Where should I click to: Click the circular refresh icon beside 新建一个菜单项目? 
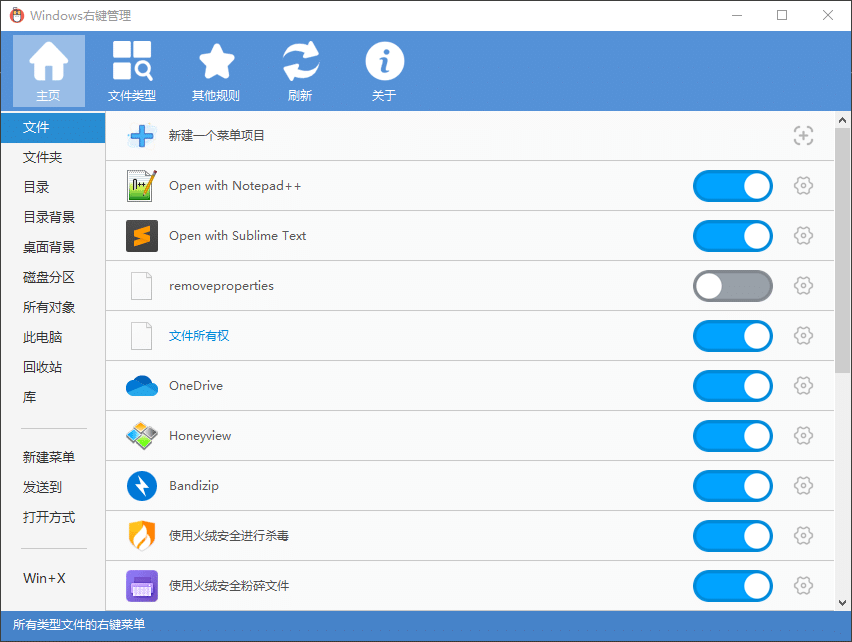point(803,136)
